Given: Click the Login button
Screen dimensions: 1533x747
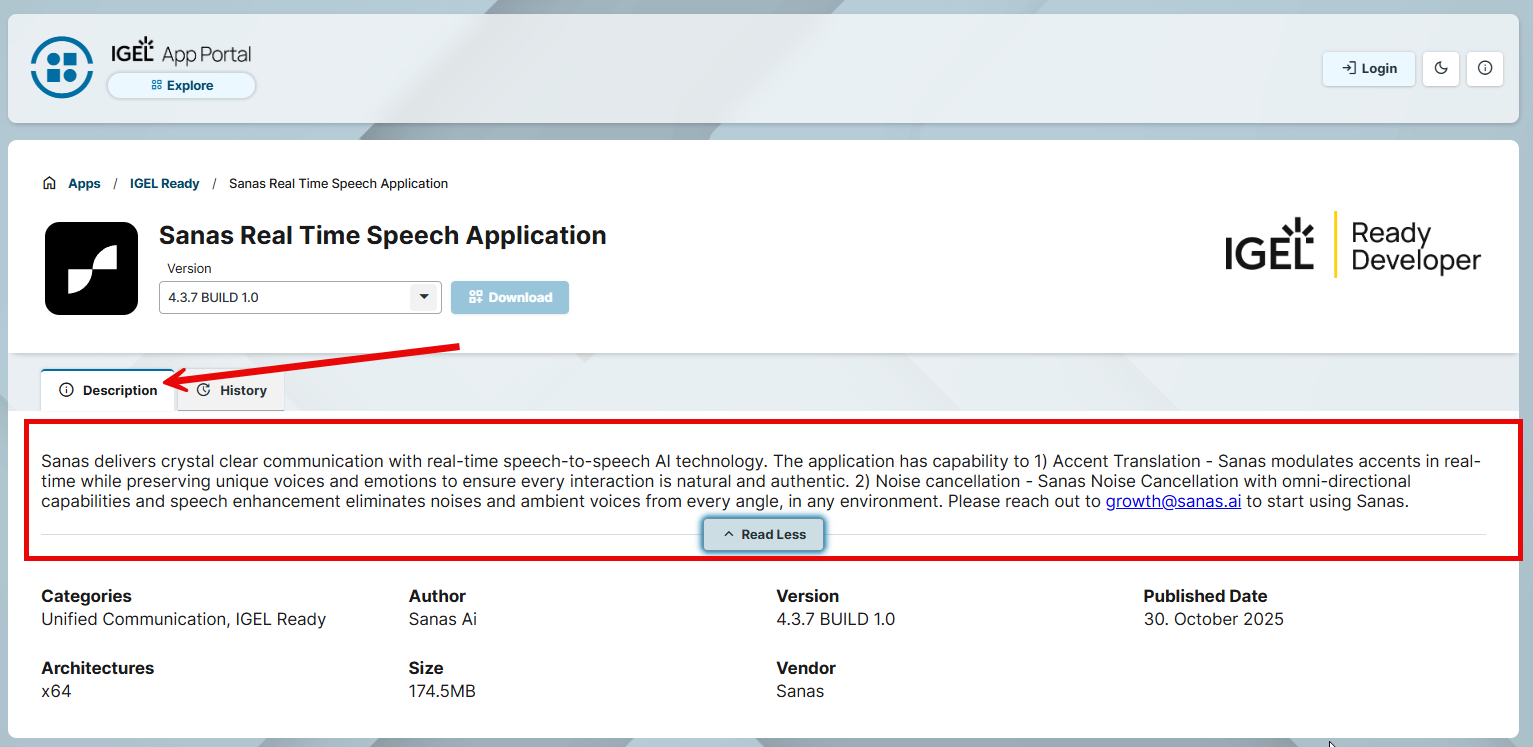Looking at the screenshot, I should tap(1368, 68).
